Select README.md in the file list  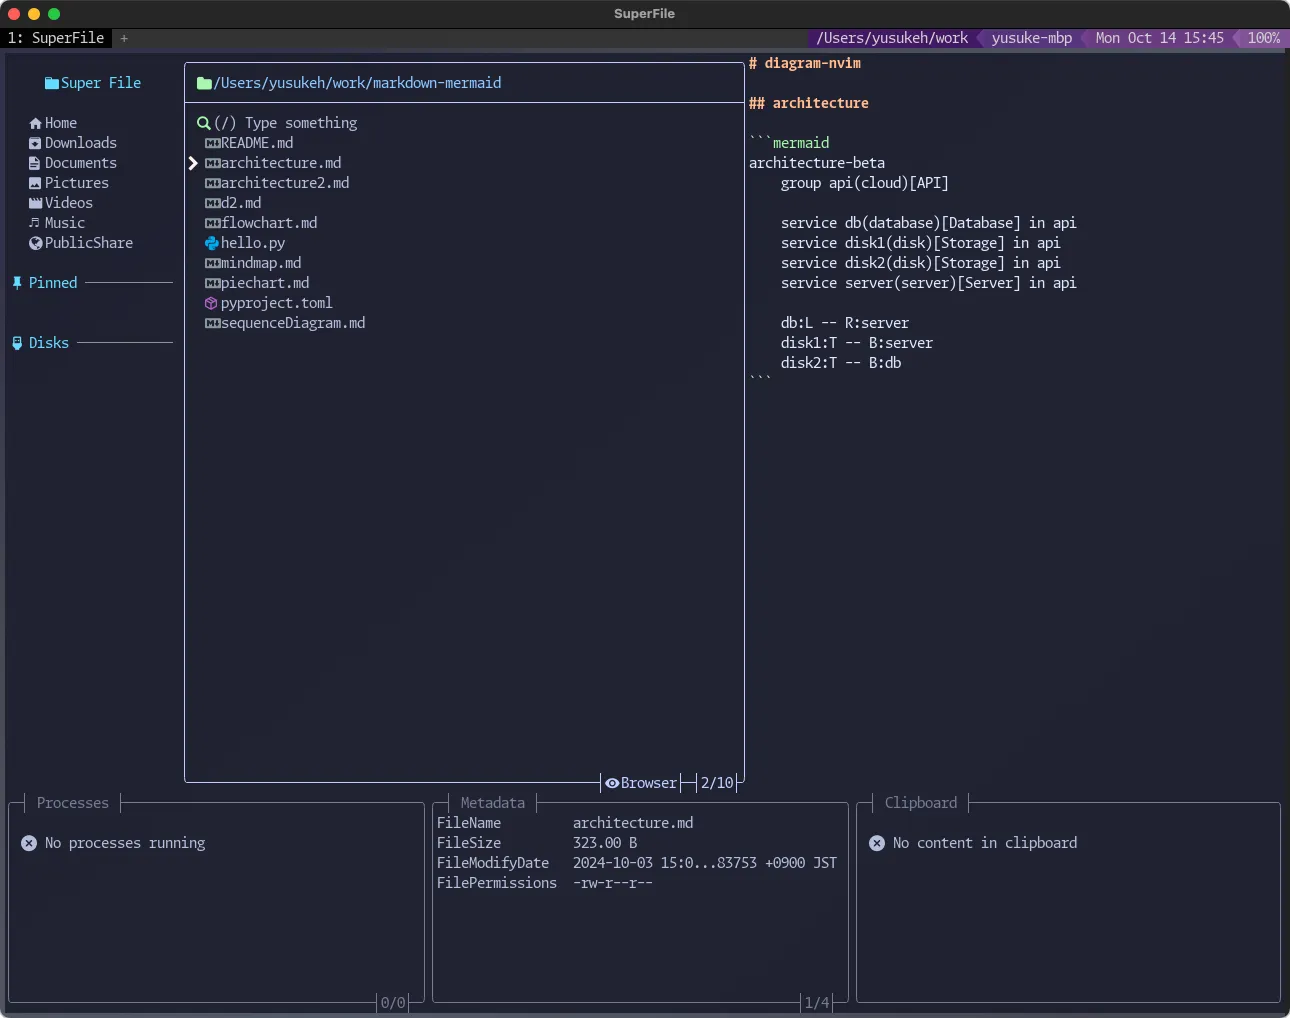tap(257, 143)
